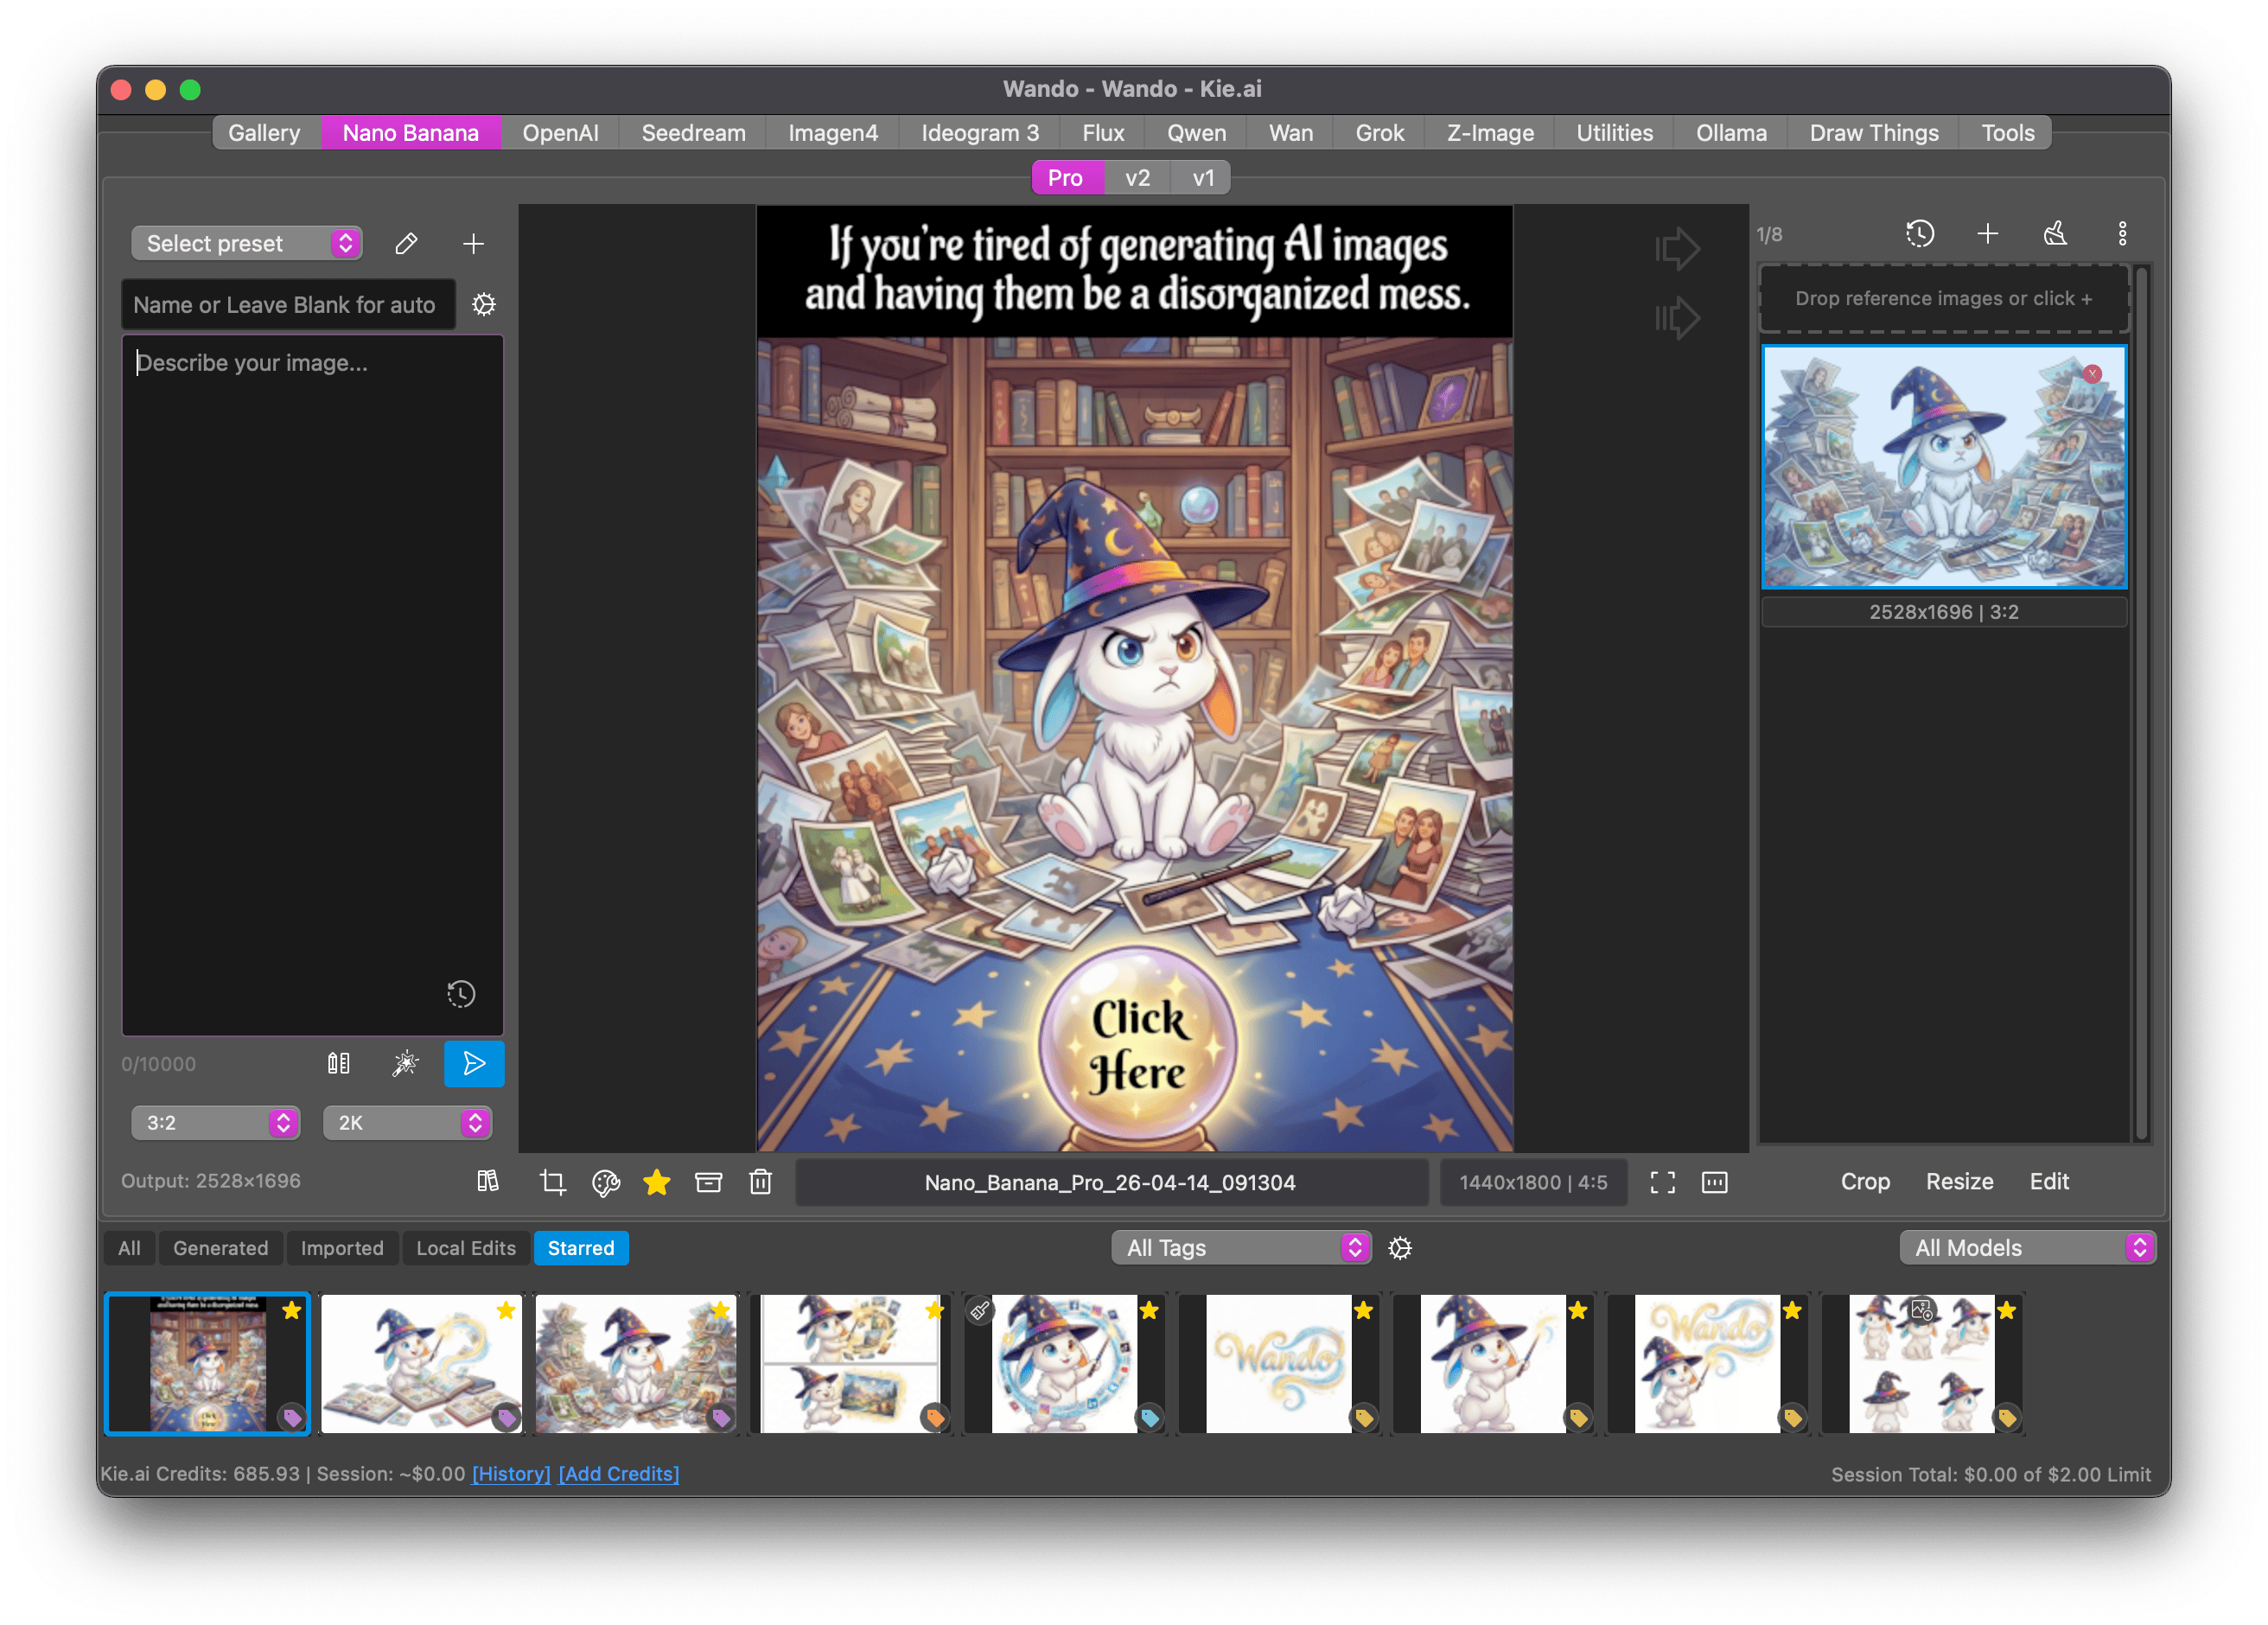Viewport: 2268px width, 1625px height.
Task: Click the magic wand prompt enhancer icon
Action: [404, 1064]
